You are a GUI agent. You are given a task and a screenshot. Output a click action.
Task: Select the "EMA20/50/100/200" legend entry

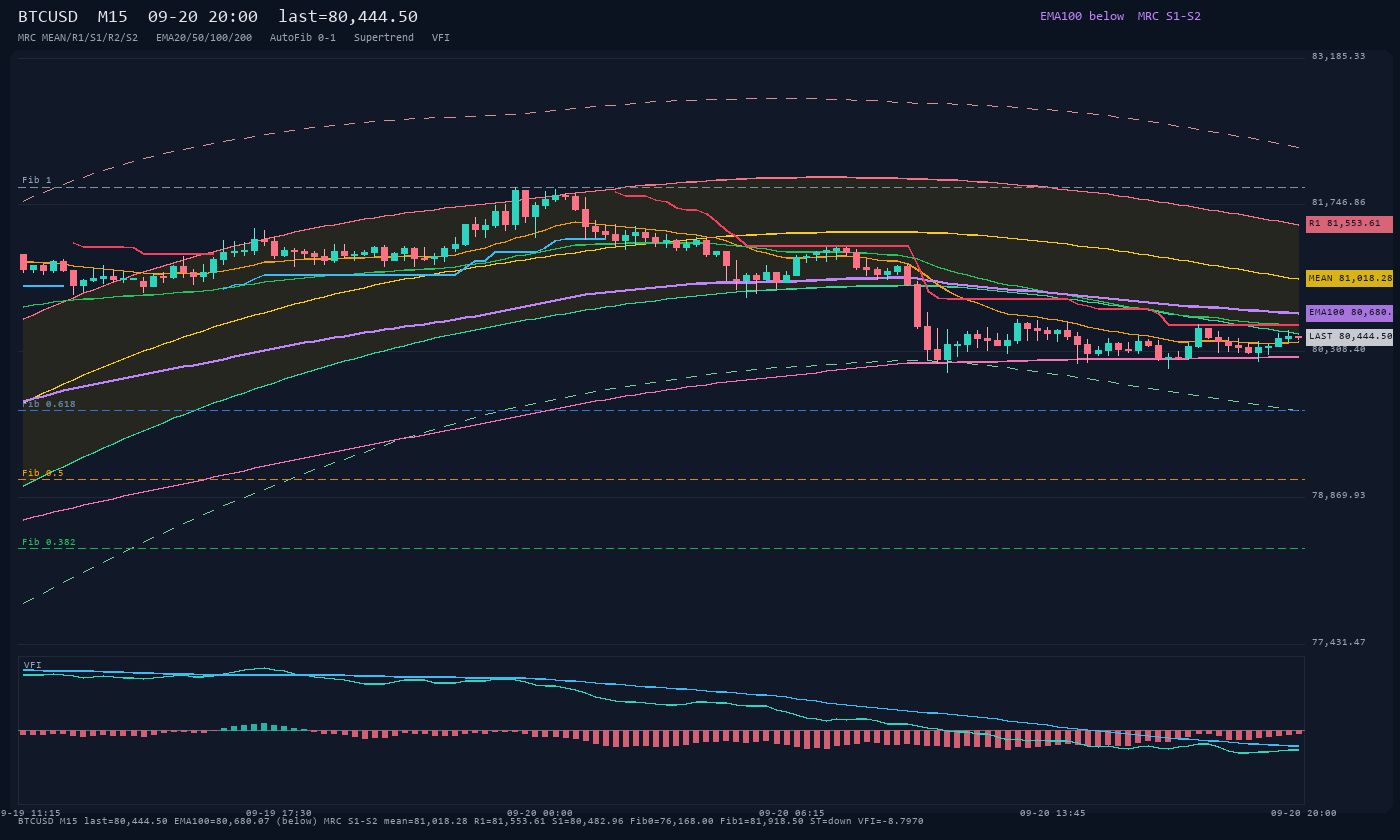click(x=204, y=38)
